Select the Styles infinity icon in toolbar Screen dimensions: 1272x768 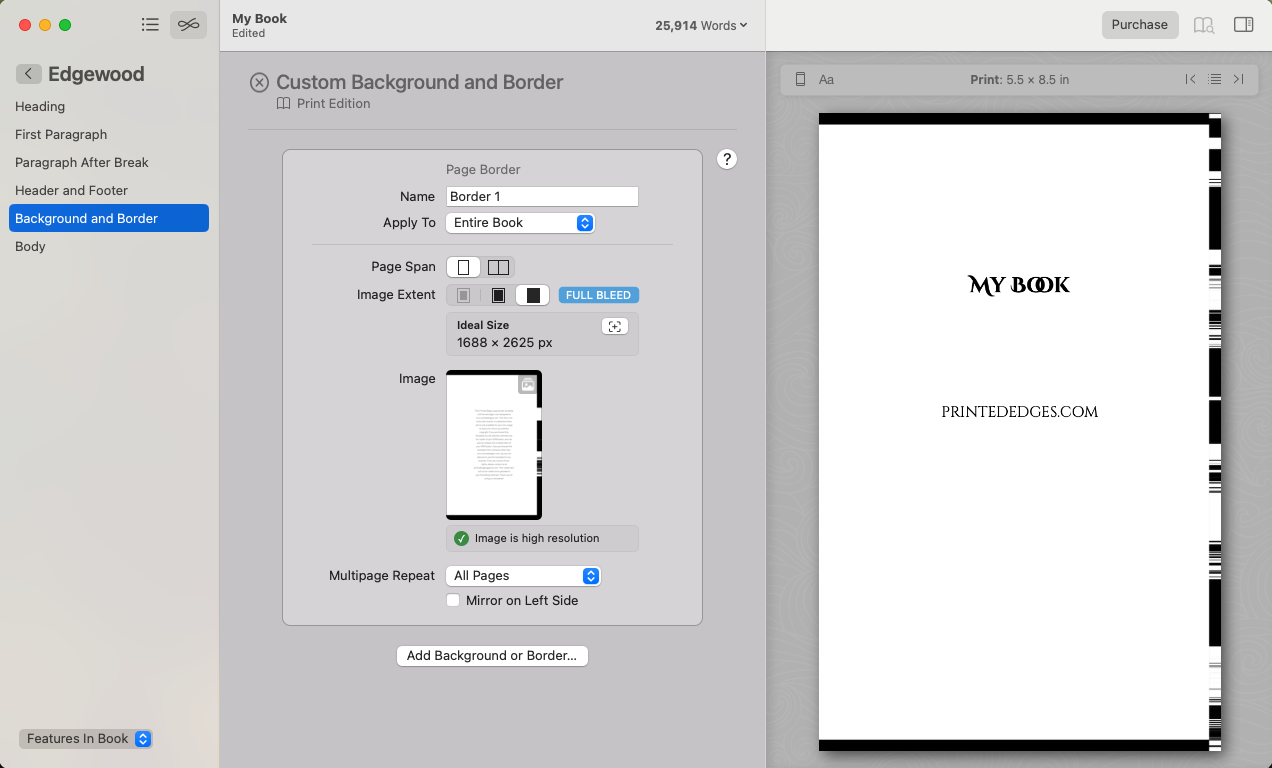(188, 24)
